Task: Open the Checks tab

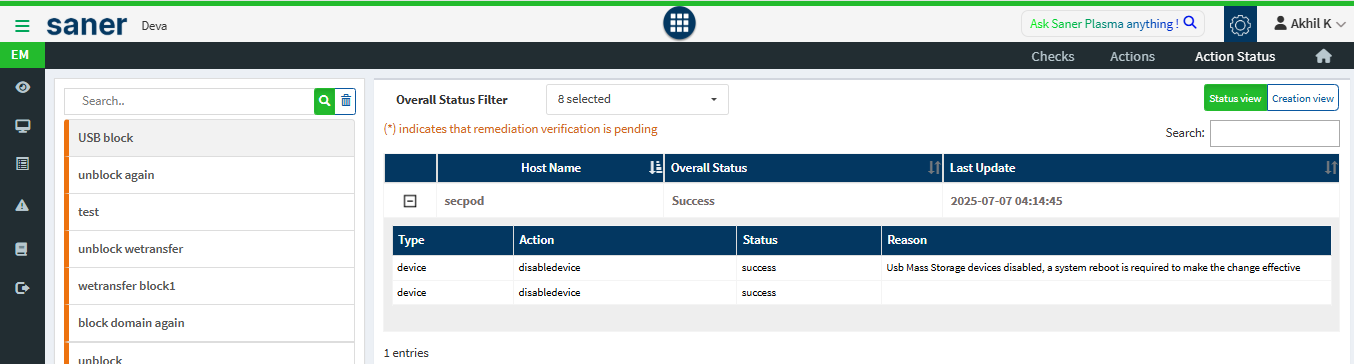Action: pos(1053,56)
